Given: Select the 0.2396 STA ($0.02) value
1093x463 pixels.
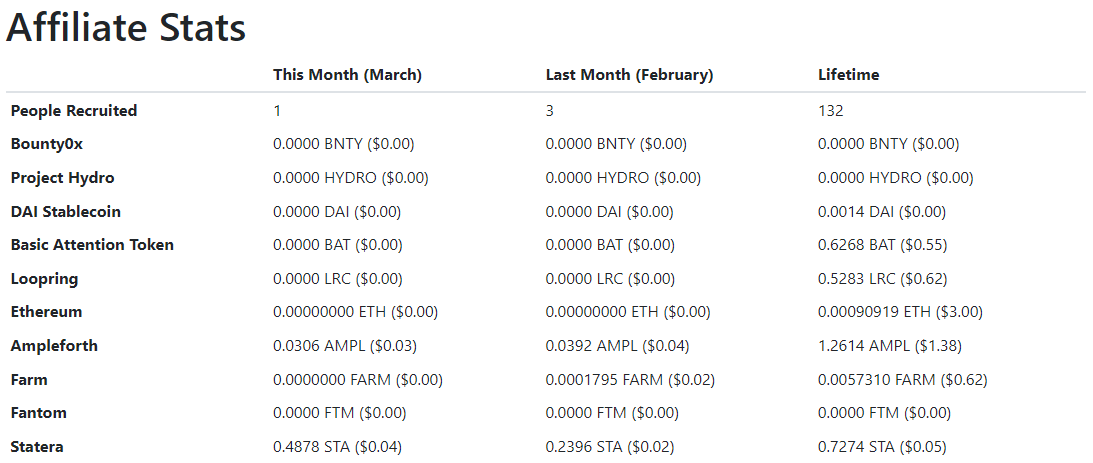Looking at the screenshot, I should coord(610,446).
